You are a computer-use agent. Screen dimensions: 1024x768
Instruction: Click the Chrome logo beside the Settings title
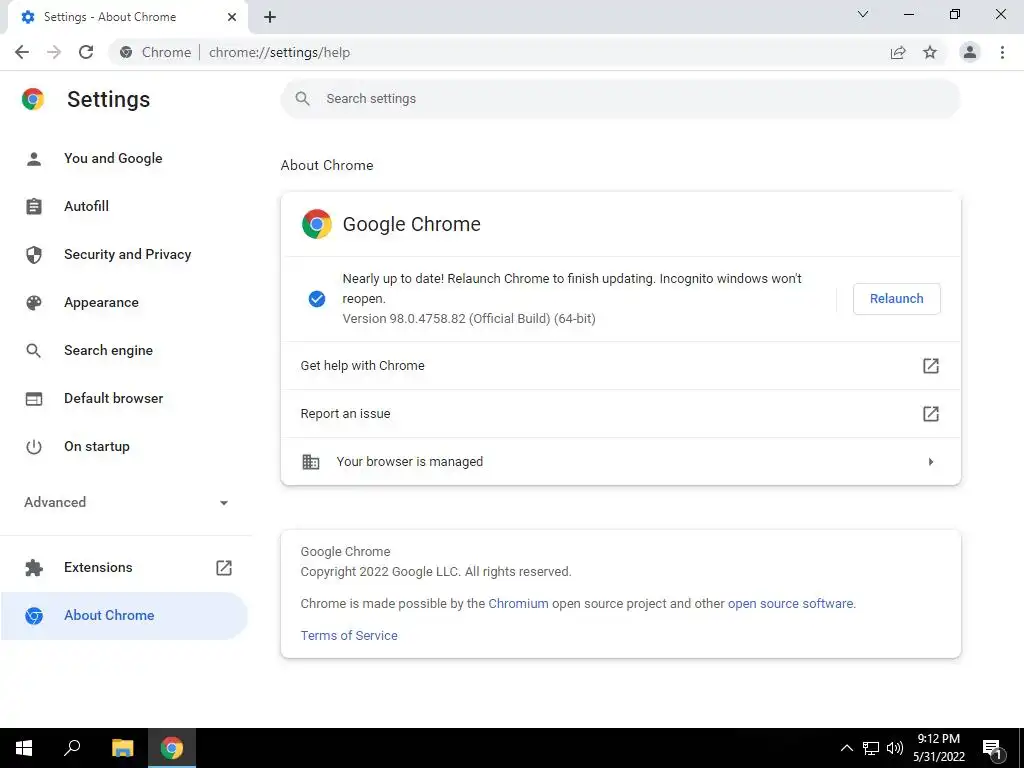[33, 99]
